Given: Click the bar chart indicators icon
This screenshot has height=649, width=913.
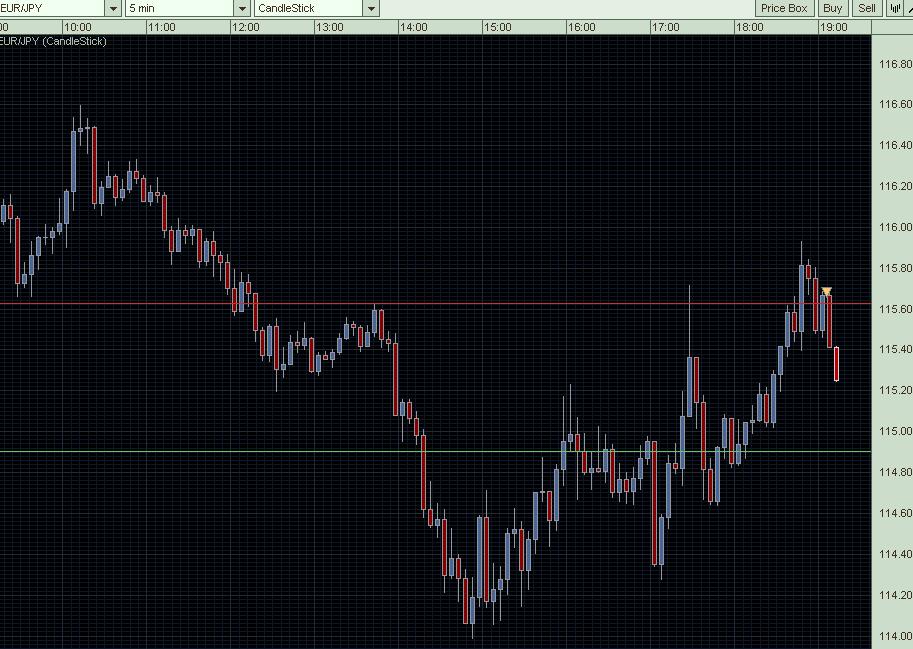Looking at the screenshot, I should point(894,8).
